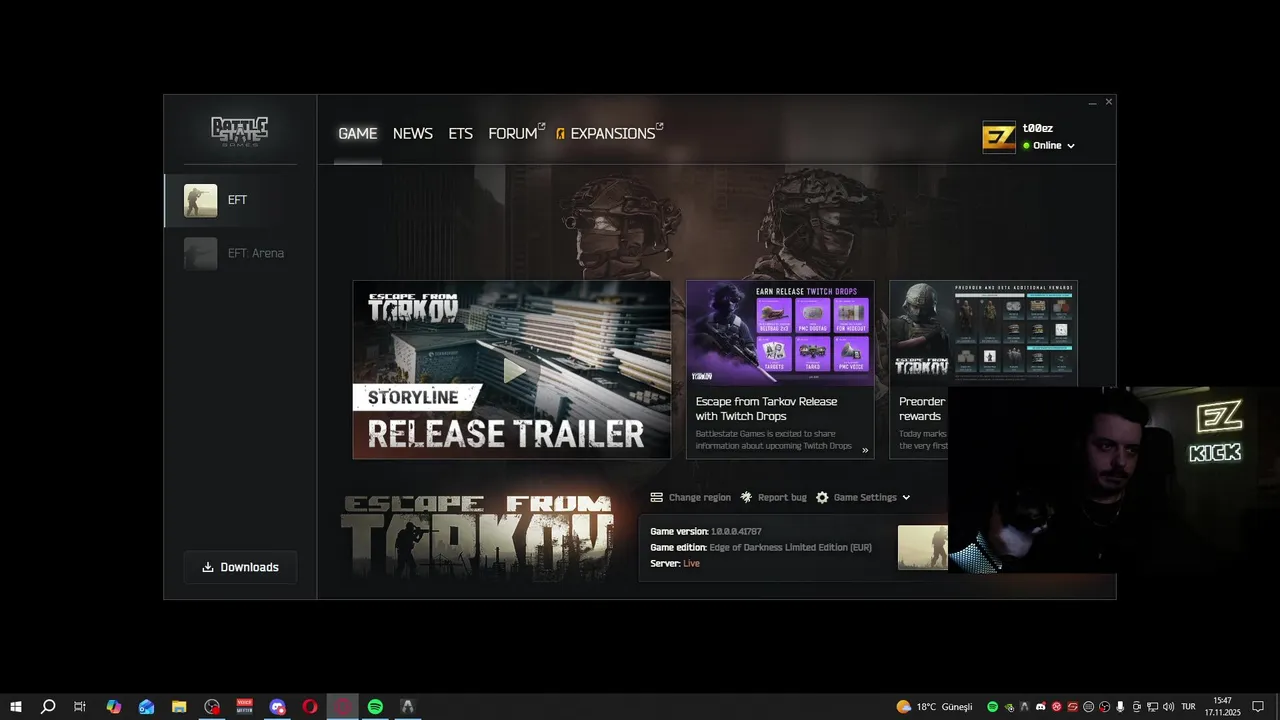Open the weather widget showing 18°C Güneşli
This screenshot has width=1280, height=720.
click(x=934, y=707)
